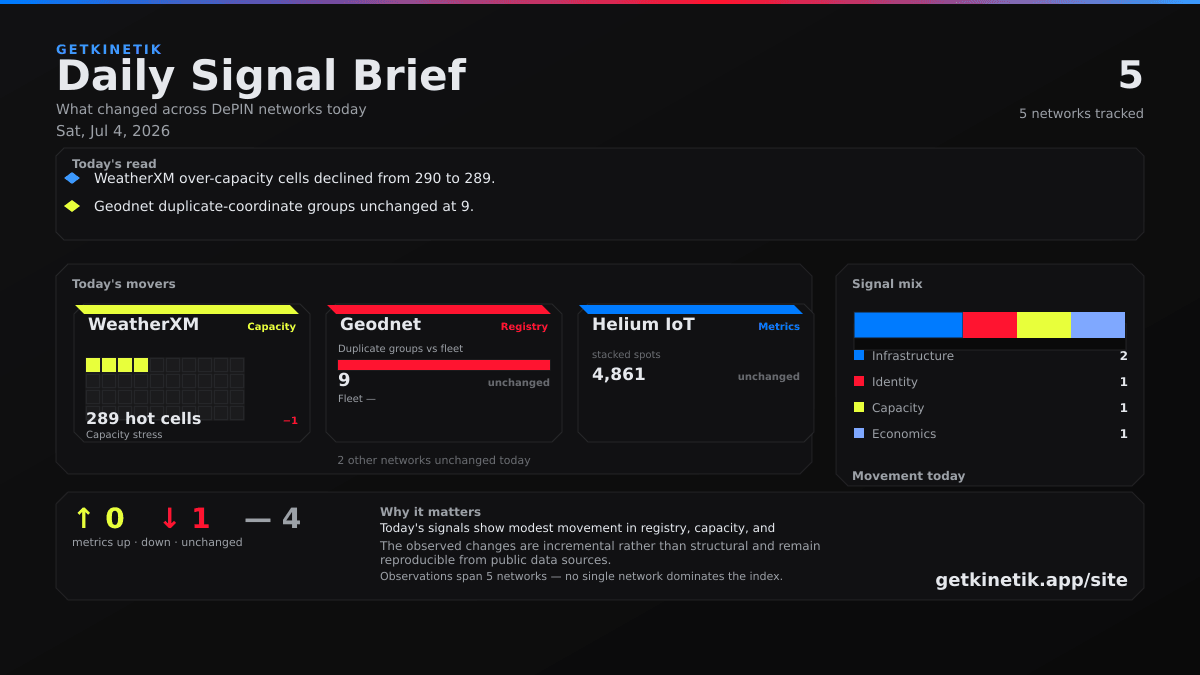Click '5 networks tracked' label

[x=1081, y=114]
